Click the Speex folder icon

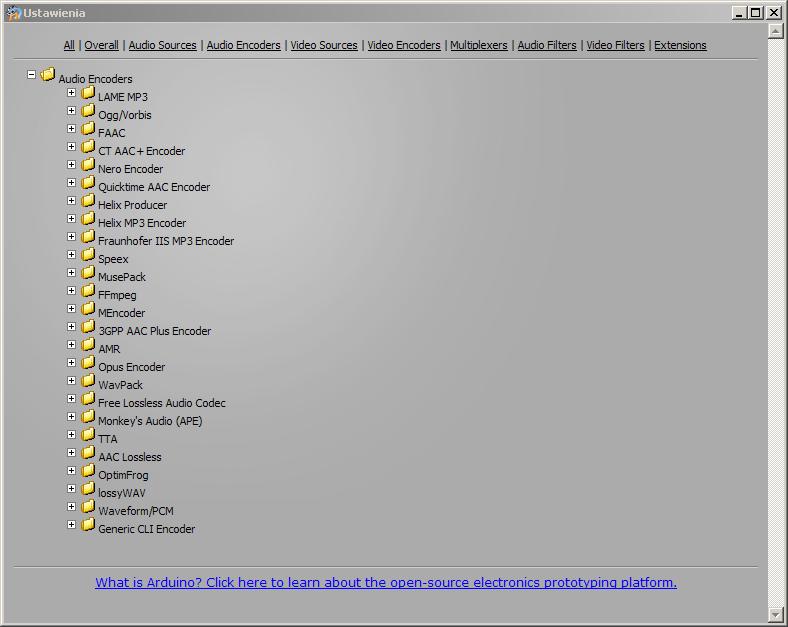pos(88,255)
